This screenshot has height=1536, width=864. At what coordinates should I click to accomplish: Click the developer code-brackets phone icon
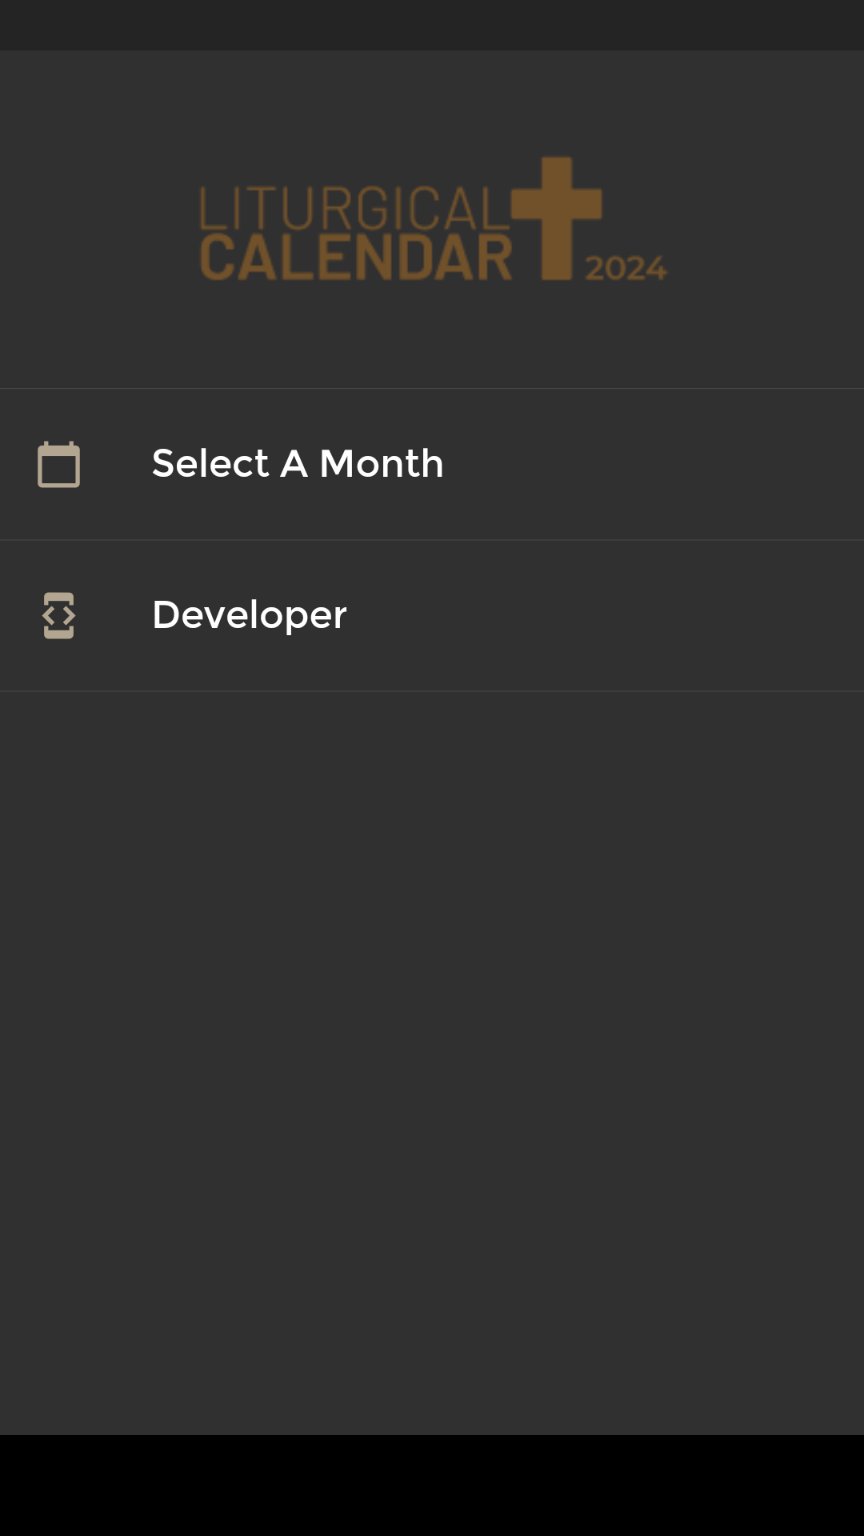(x=58, y=615)
